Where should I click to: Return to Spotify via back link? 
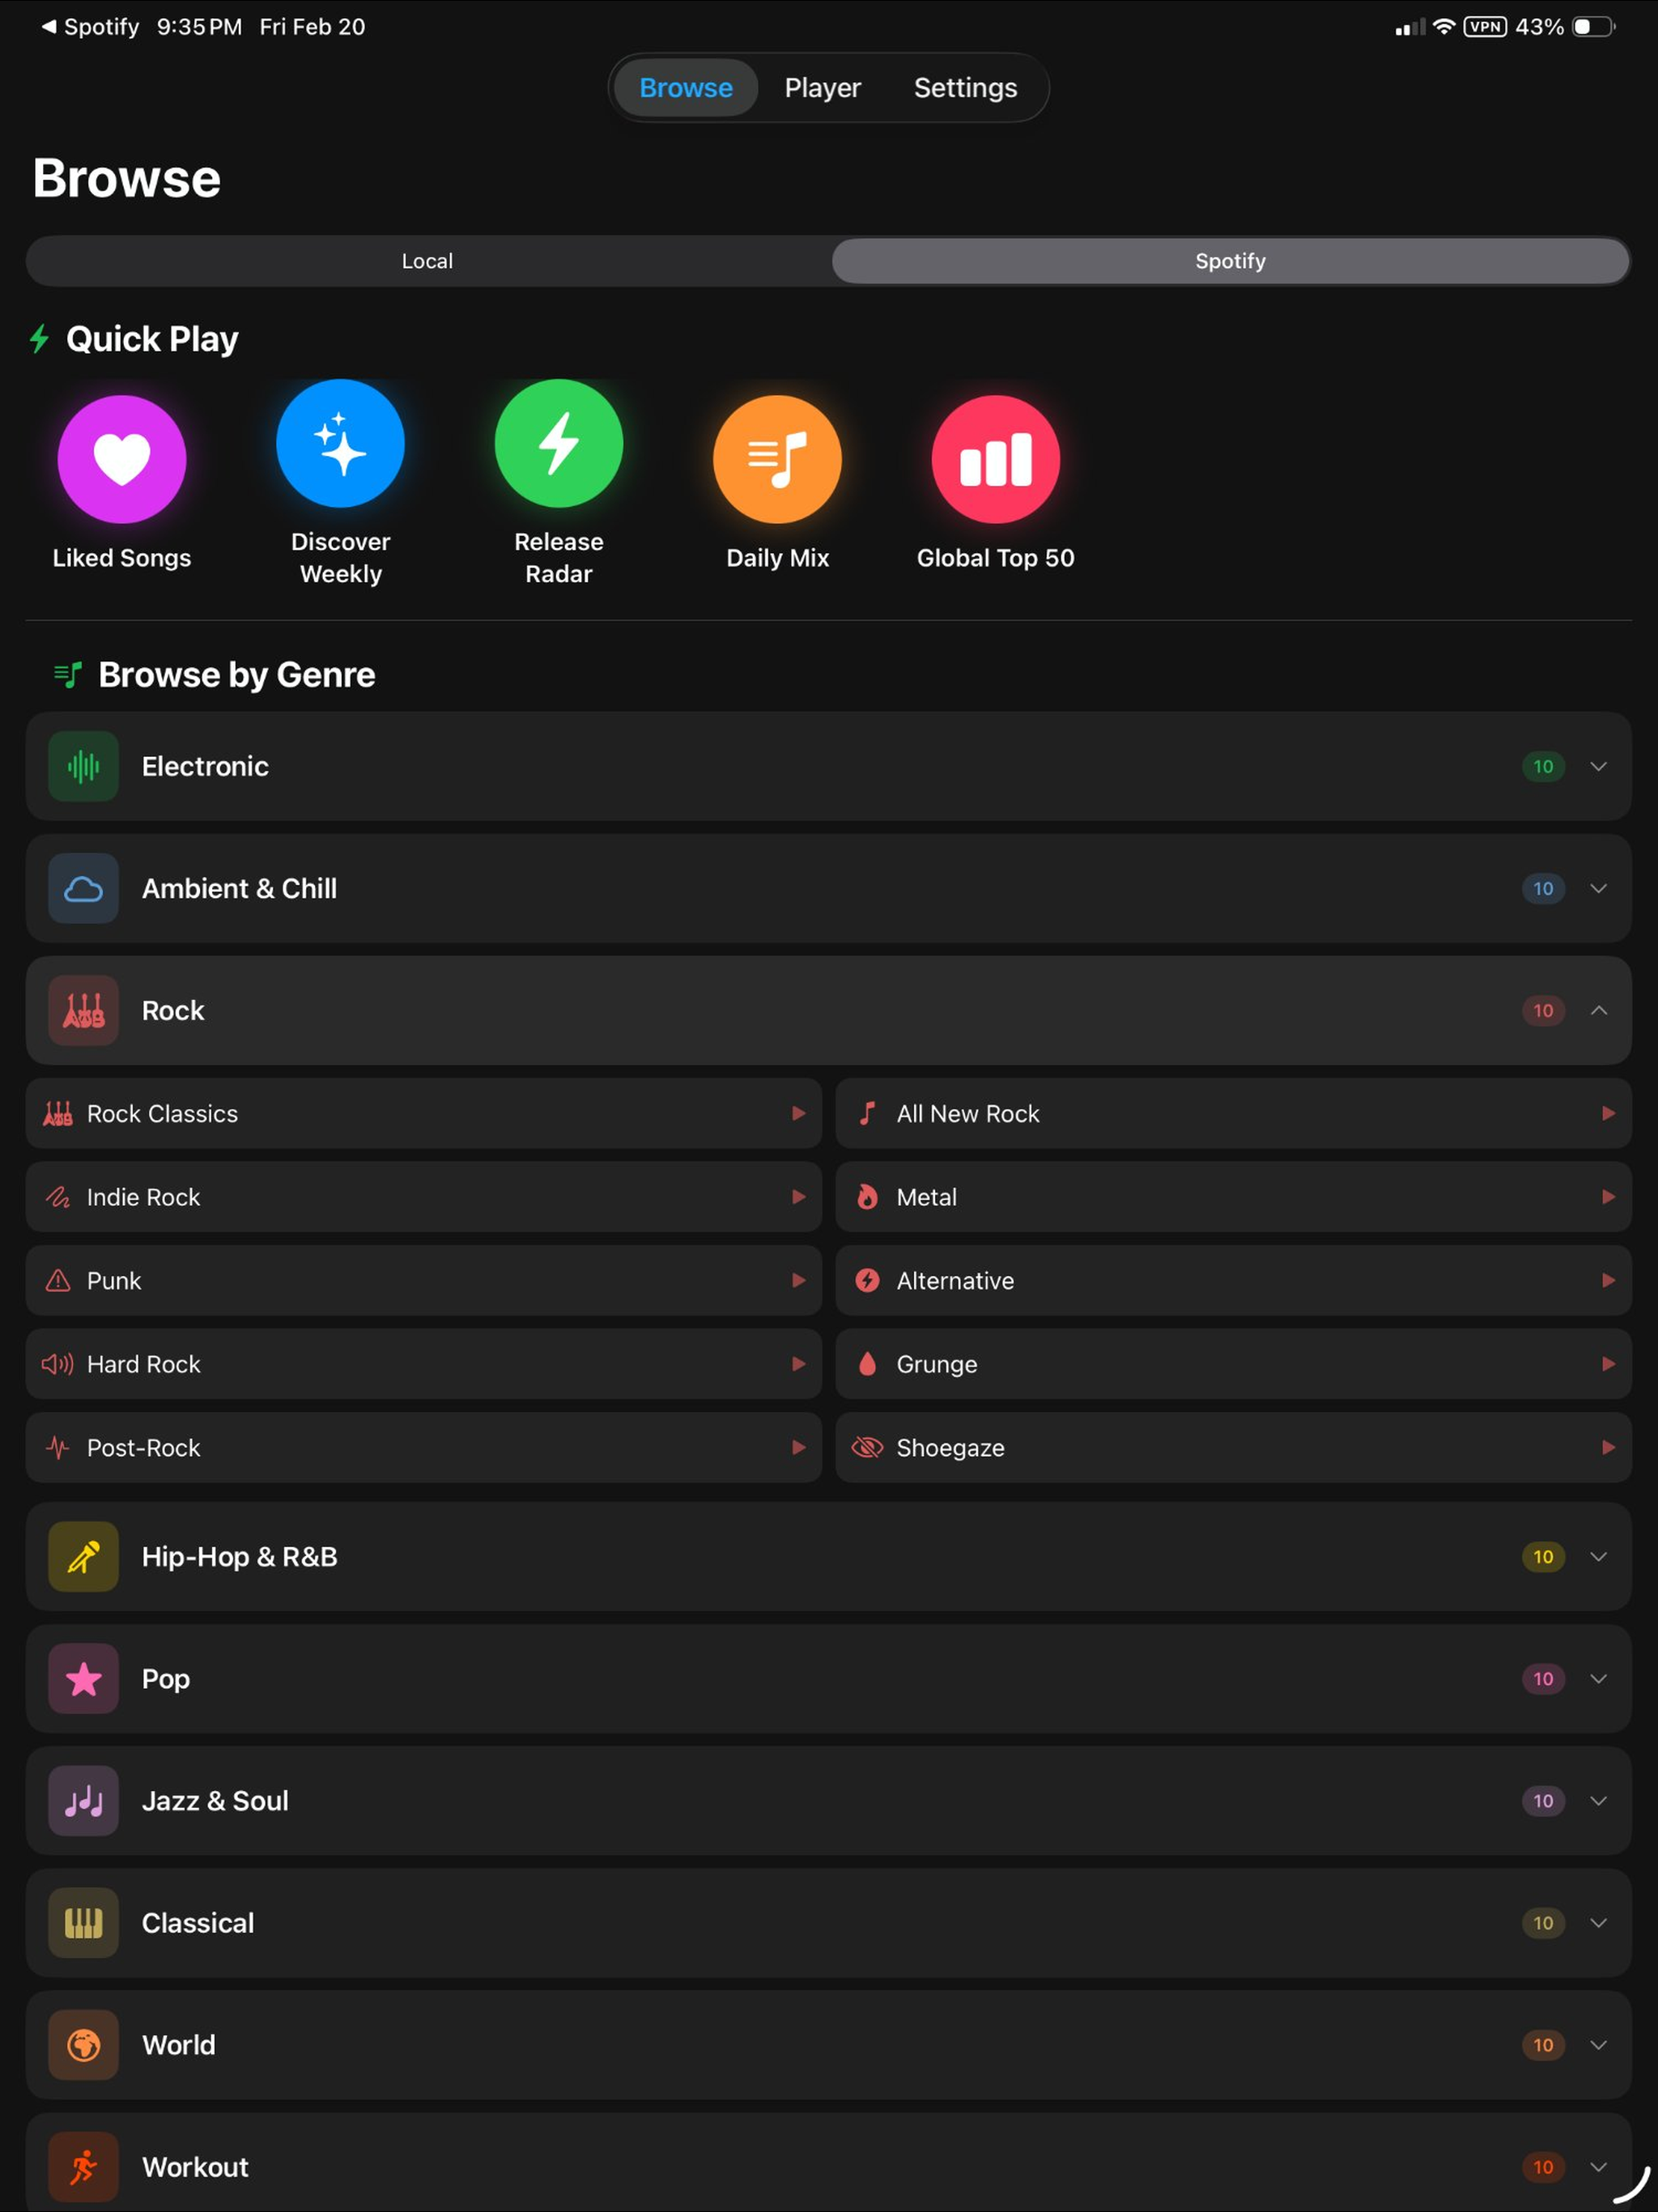[90, 27]
